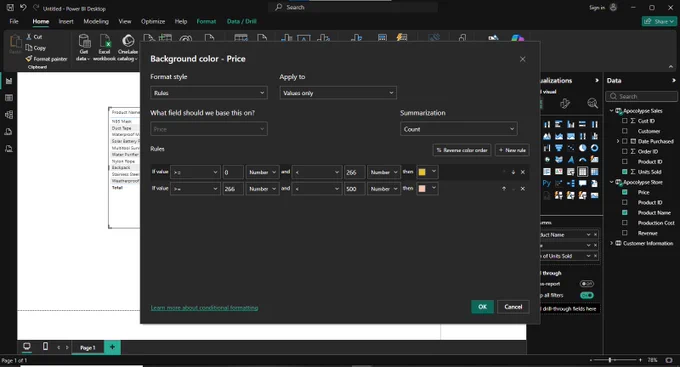Toggle the Keep all filters switch
This screenshot has height=367, width=680.
[587, 295]
